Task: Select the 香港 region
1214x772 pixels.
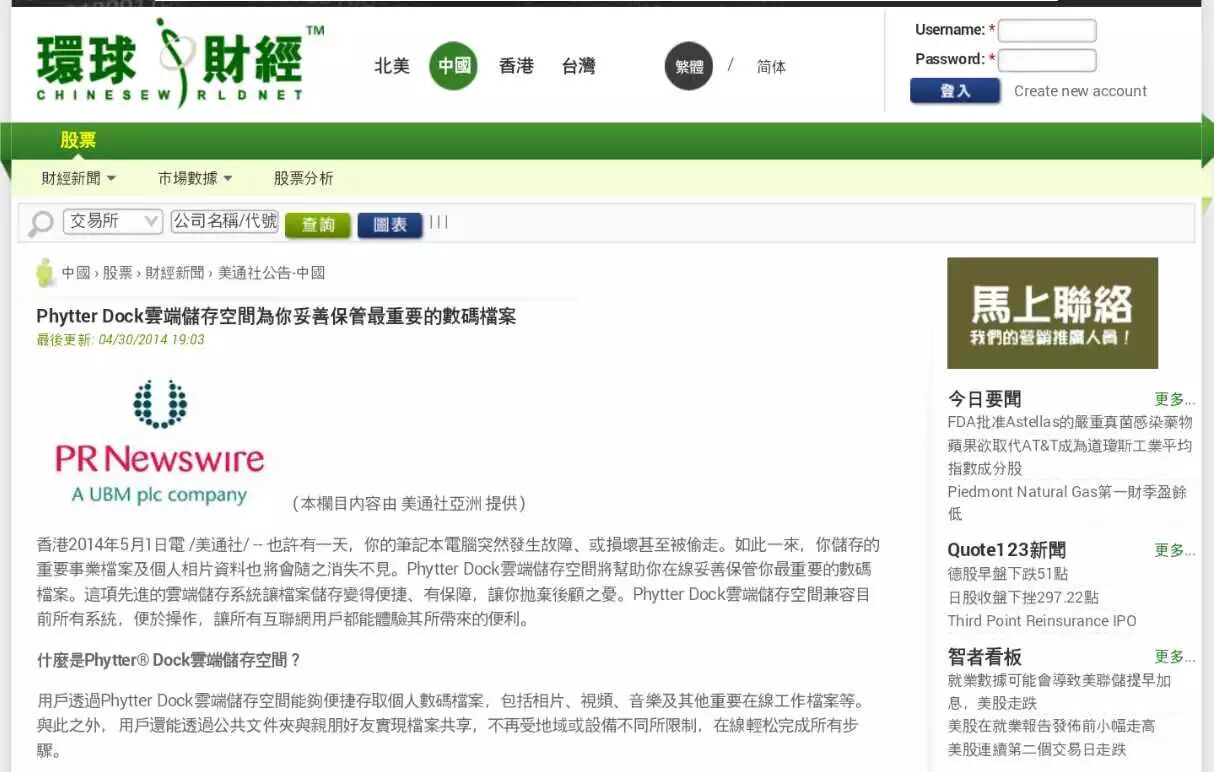Action: (516, 66)
